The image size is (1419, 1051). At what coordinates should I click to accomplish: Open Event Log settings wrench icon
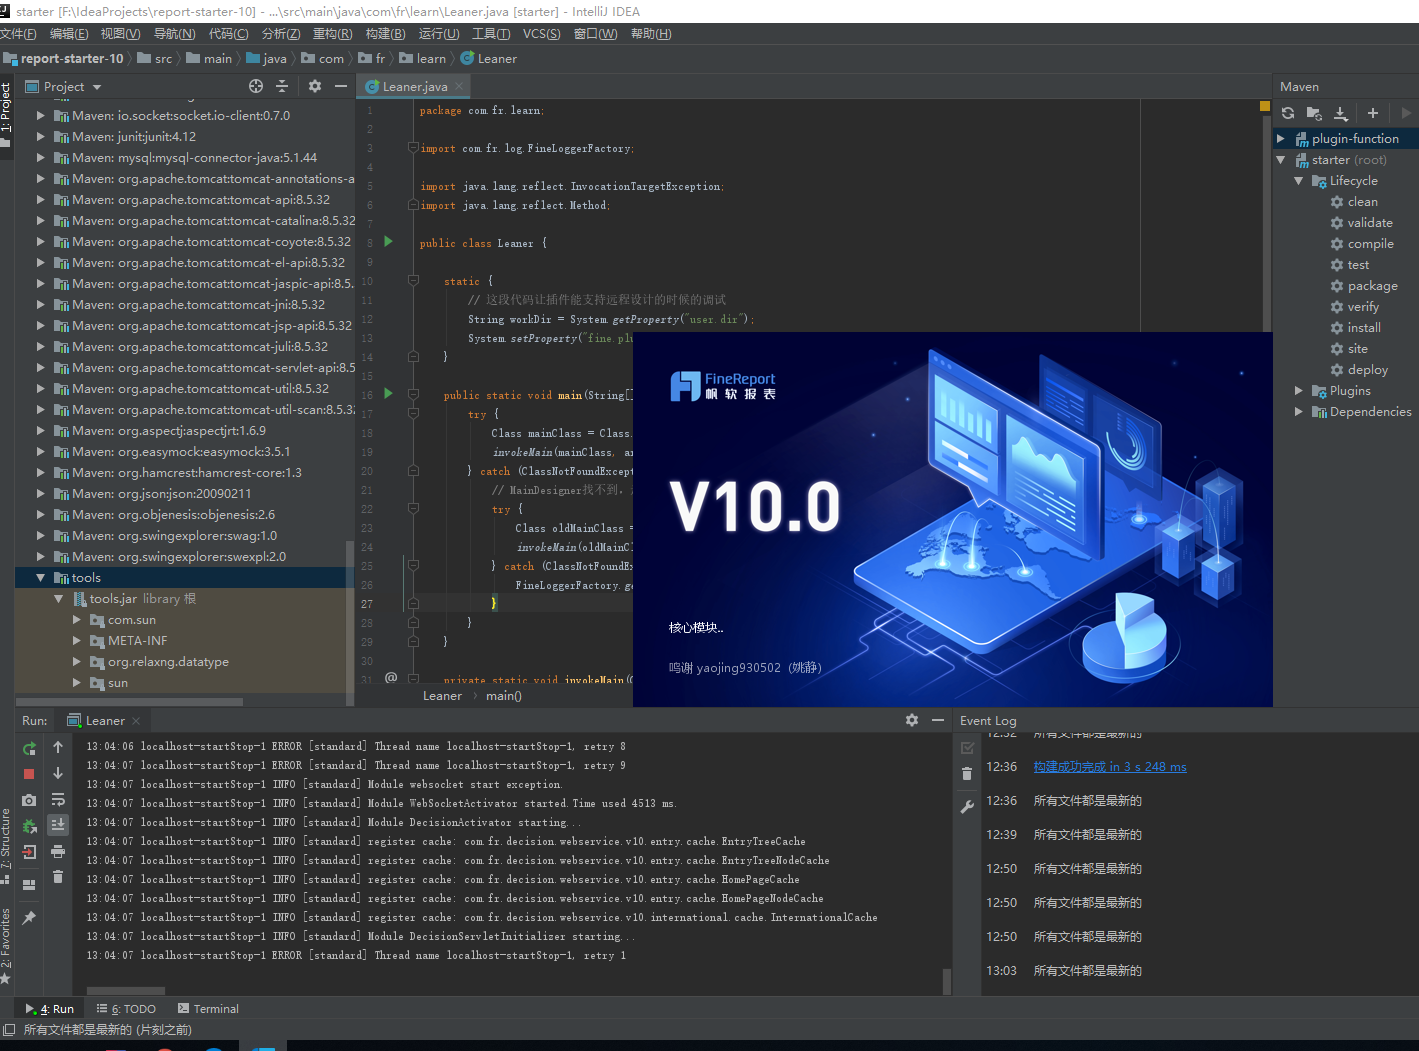click(x=967, y=807)
